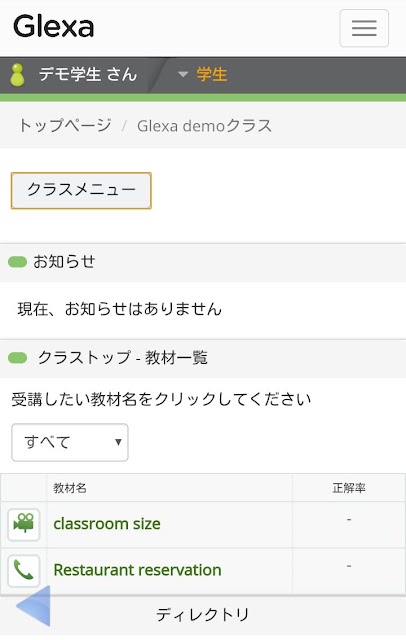
Task: Open the Restaurant reservation material
Action: click(x=138, y=570)
